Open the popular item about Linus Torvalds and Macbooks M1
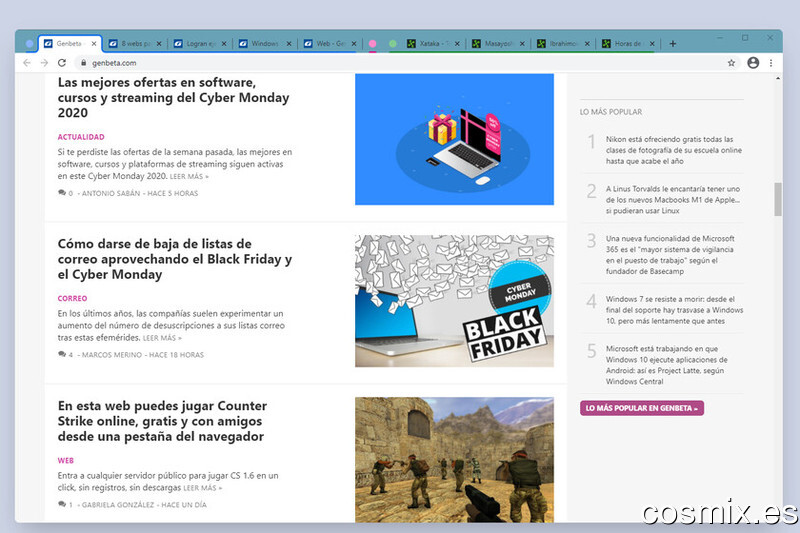The image size is (800, 533). 672,200
